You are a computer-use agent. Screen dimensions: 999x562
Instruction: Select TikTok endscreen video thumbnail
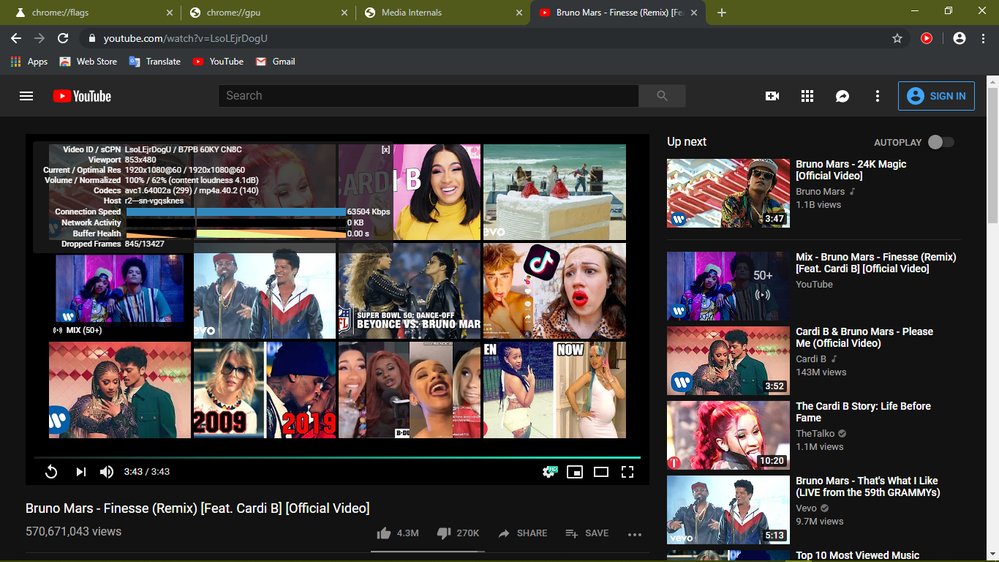pyautogui.click(x=554, y=290)
